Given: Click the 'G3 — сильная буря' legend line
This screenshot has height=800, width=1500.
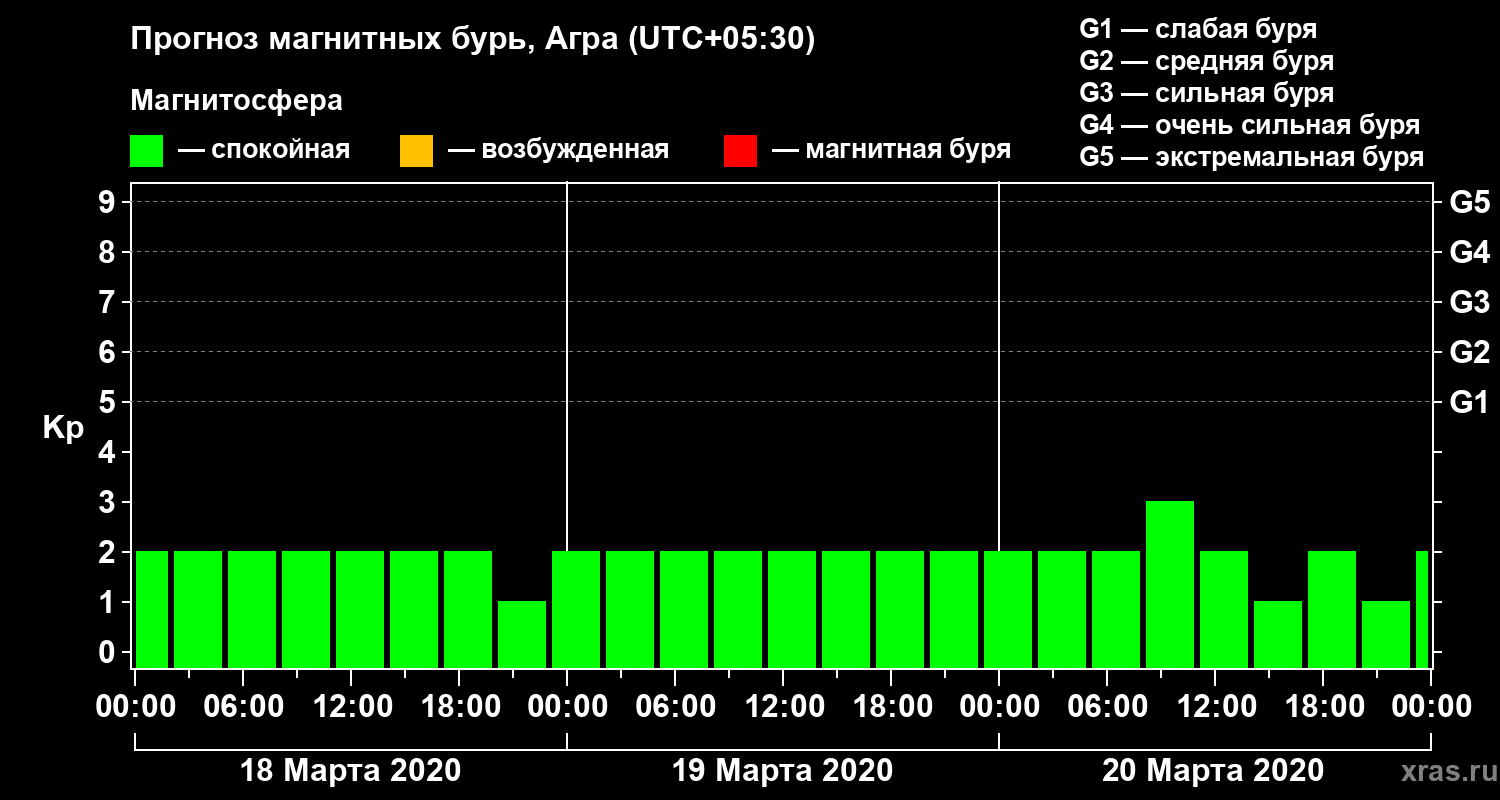Looking at the screenshot, I should (1206, 93).
